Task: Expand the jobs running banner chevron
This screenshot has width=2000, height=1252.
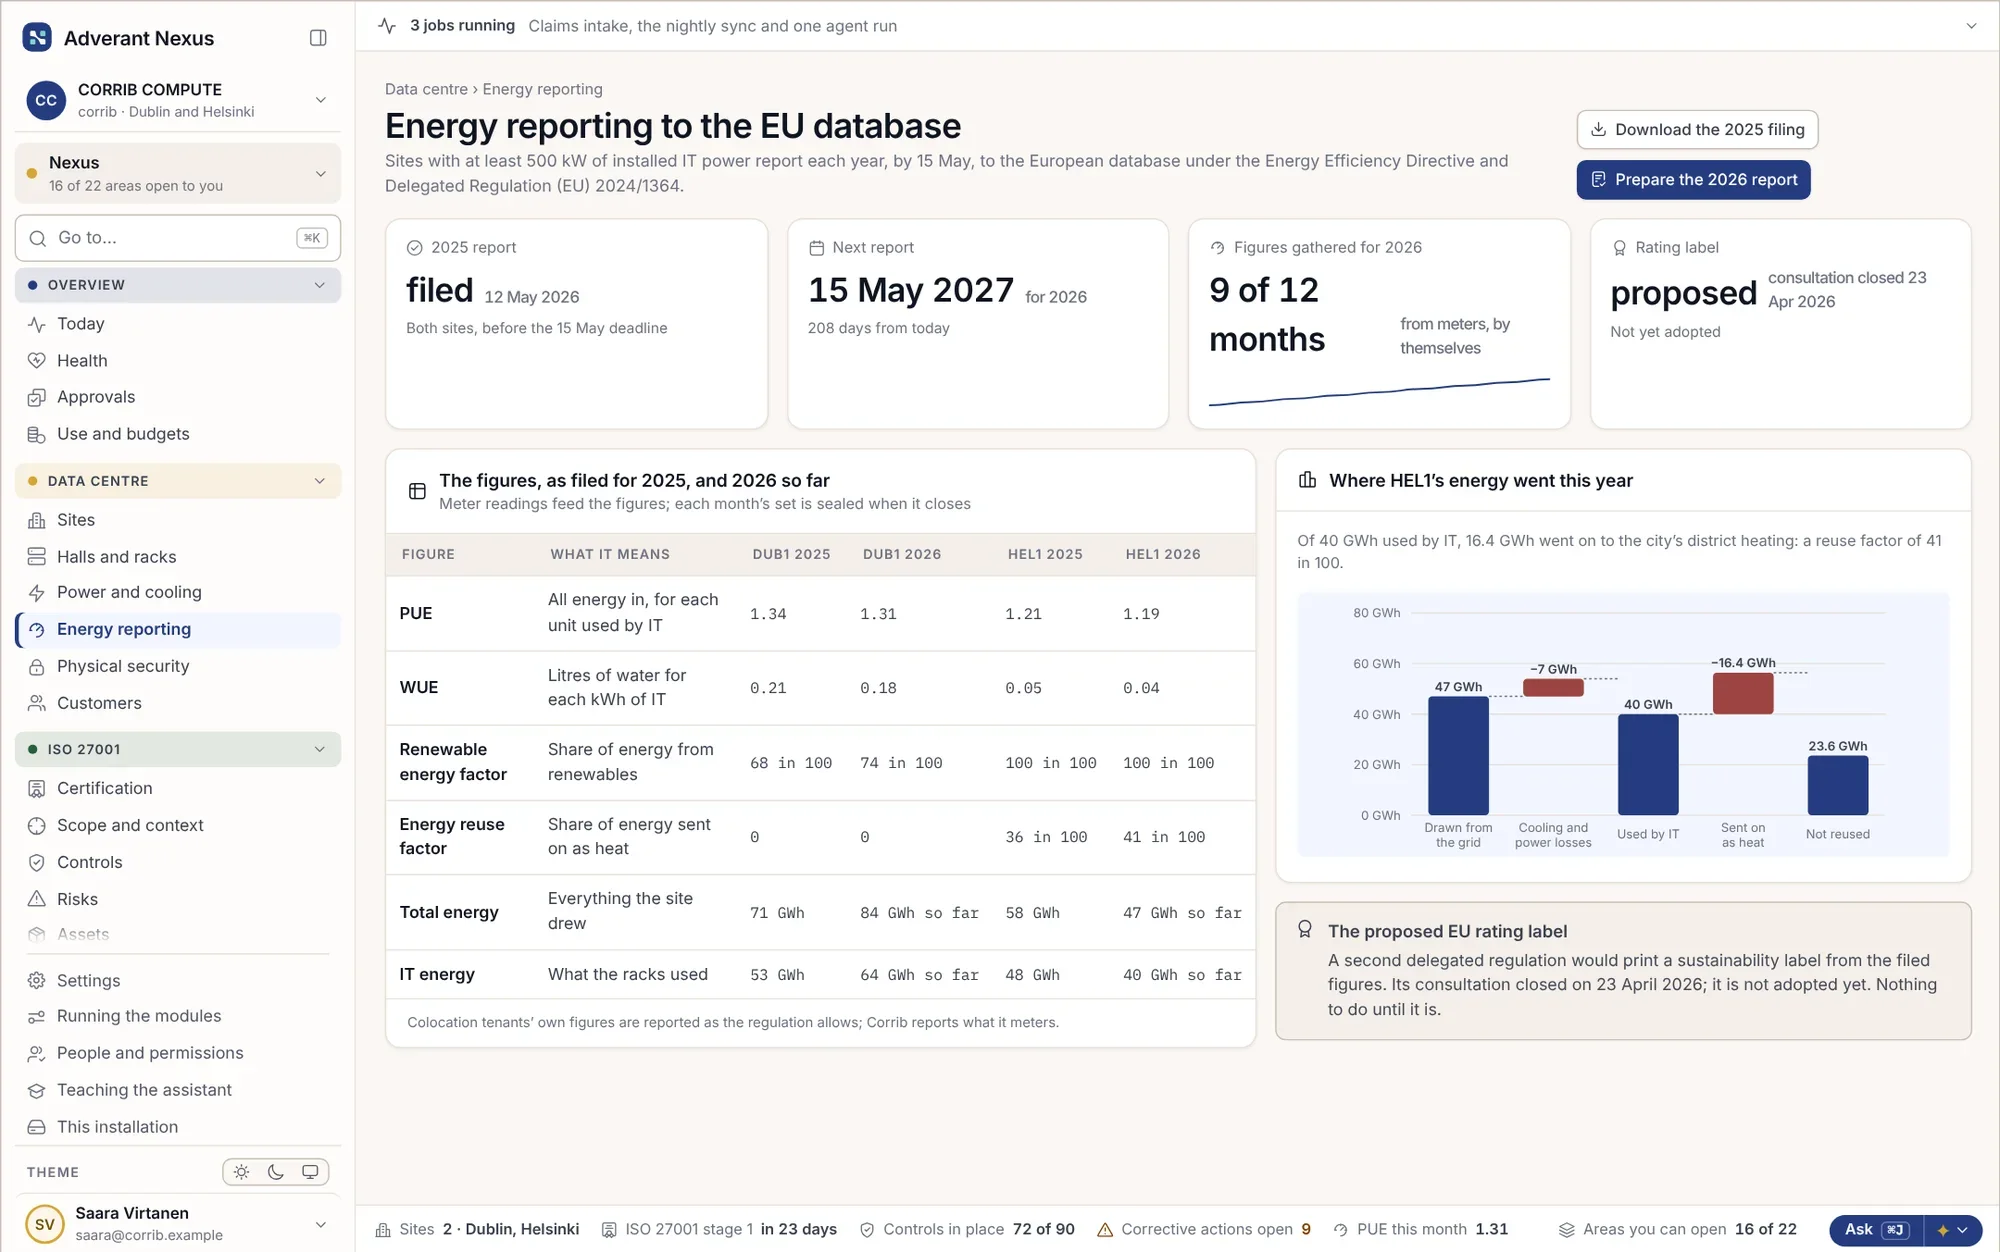Action: (1971, 26)
